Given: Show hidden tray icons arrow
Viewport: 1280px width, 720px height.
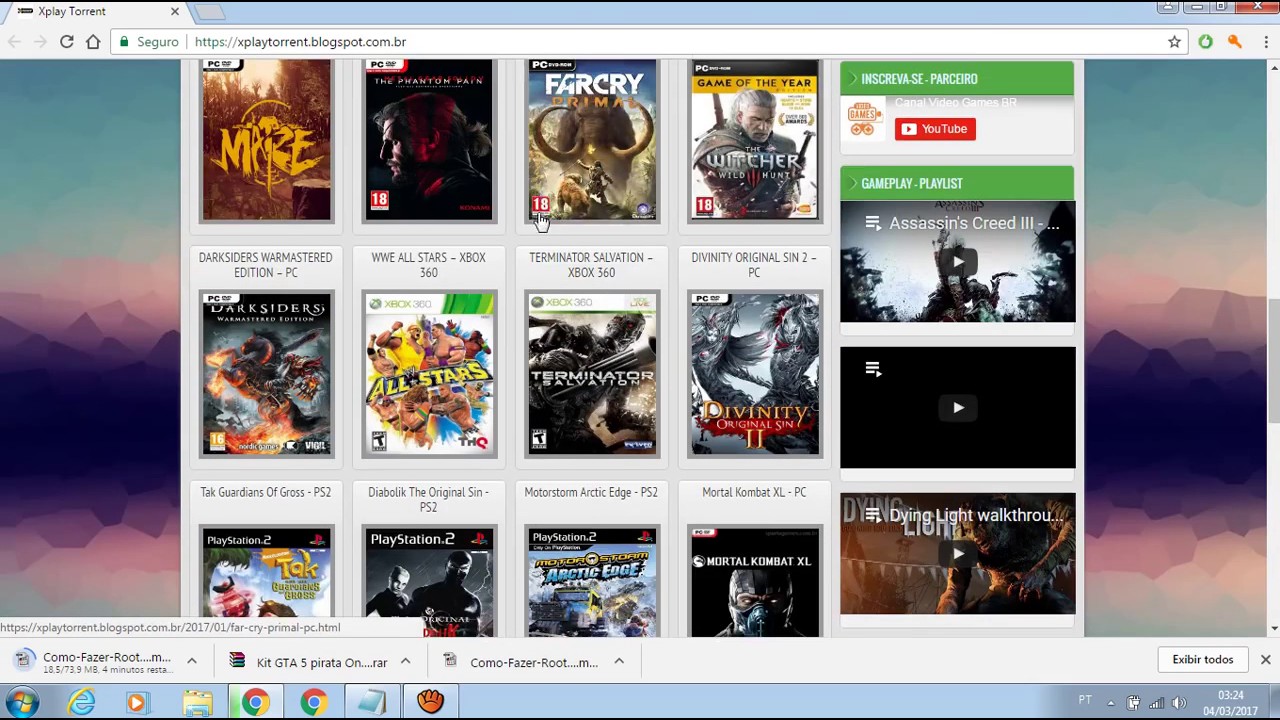Looking at the screenshot, I should point(1110,702).
